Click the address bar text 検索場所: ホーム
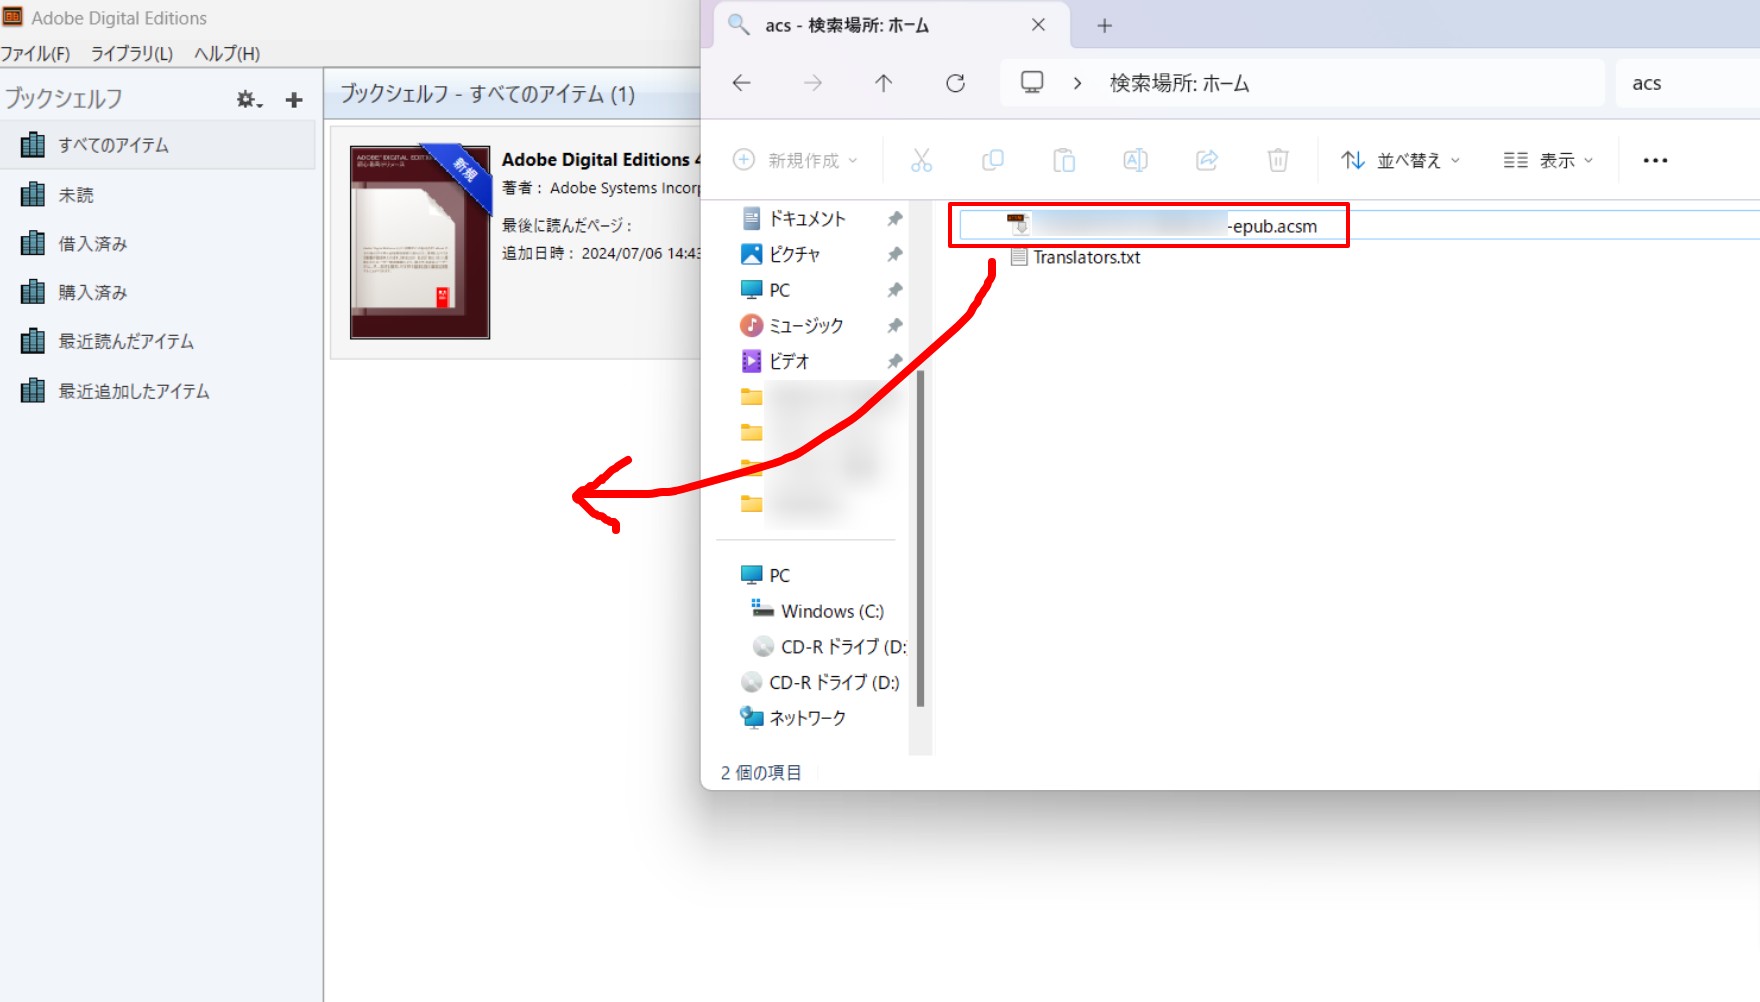This screenshot has width=1760, height=1002. [1179, 83]
